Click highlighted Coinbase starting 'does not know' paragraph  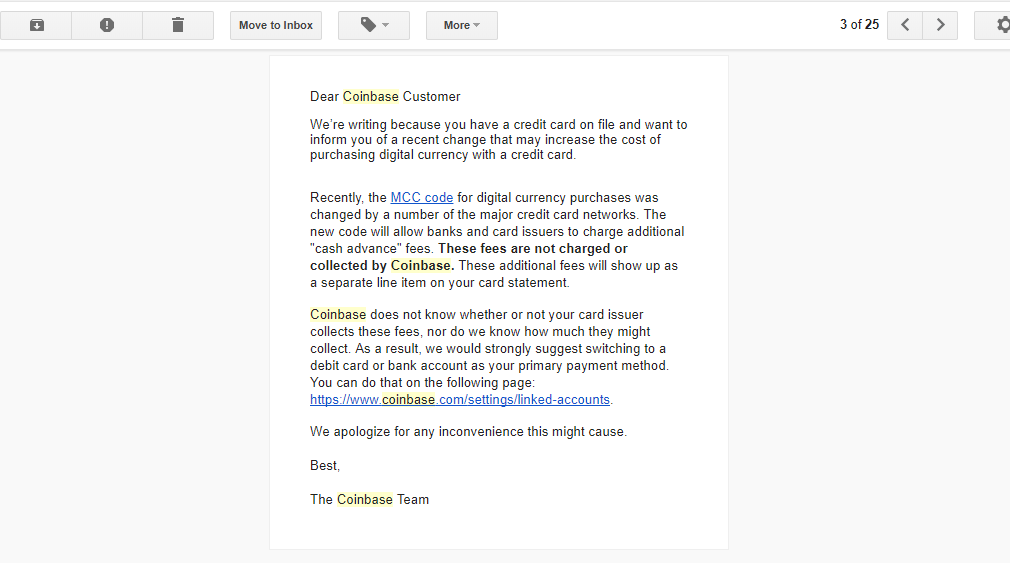tap(338, 315)
